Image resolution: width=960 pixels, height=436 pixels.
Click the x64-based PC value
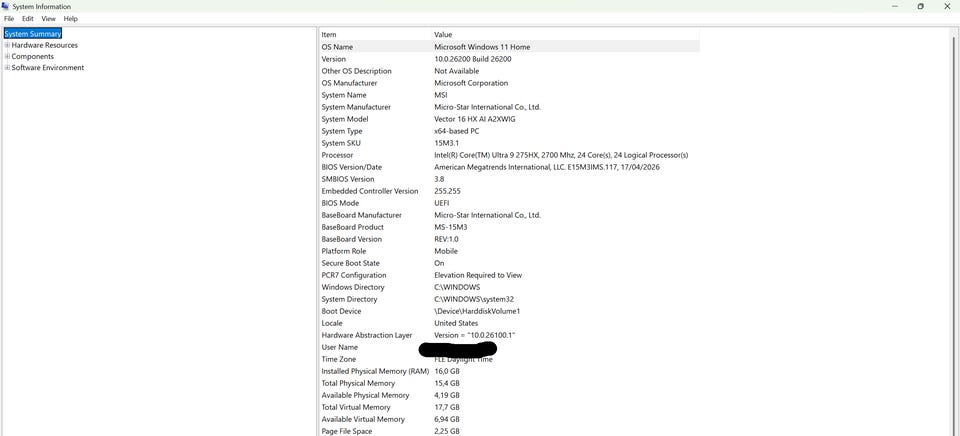point(457,131)
